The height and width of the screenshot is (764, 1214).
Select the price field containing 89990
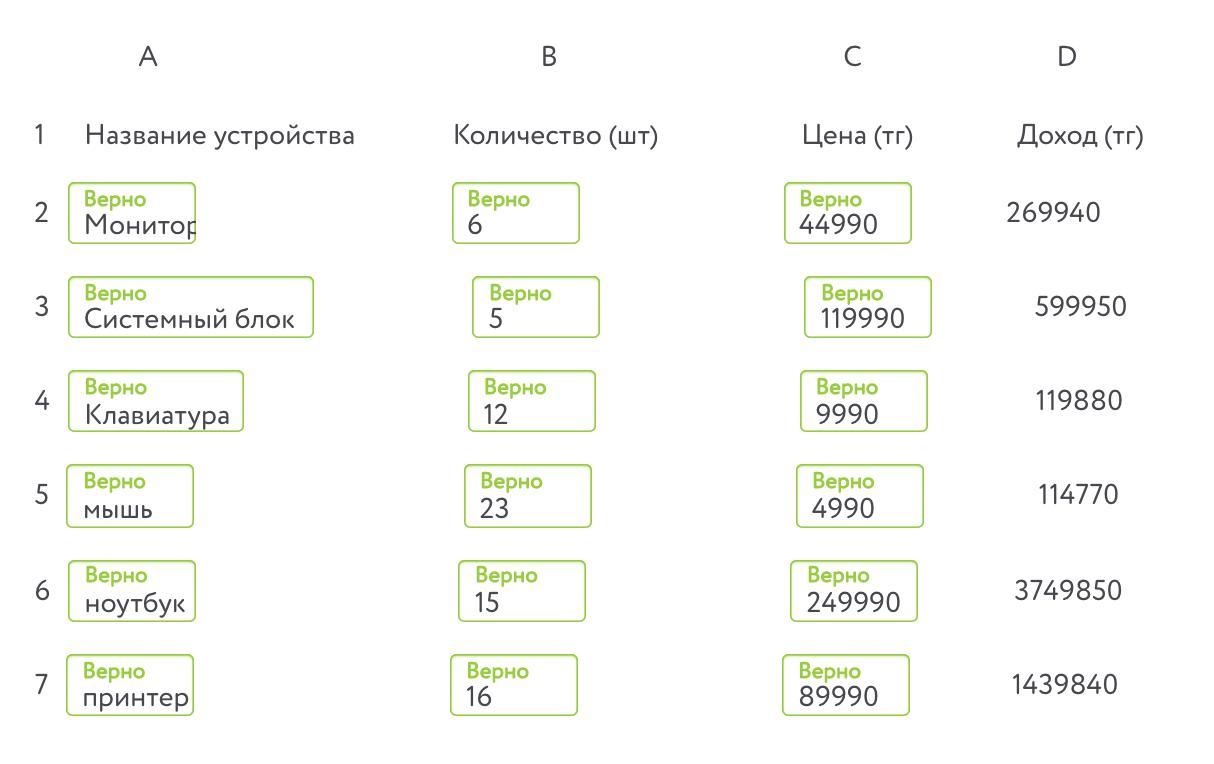(x=846, y=685)
